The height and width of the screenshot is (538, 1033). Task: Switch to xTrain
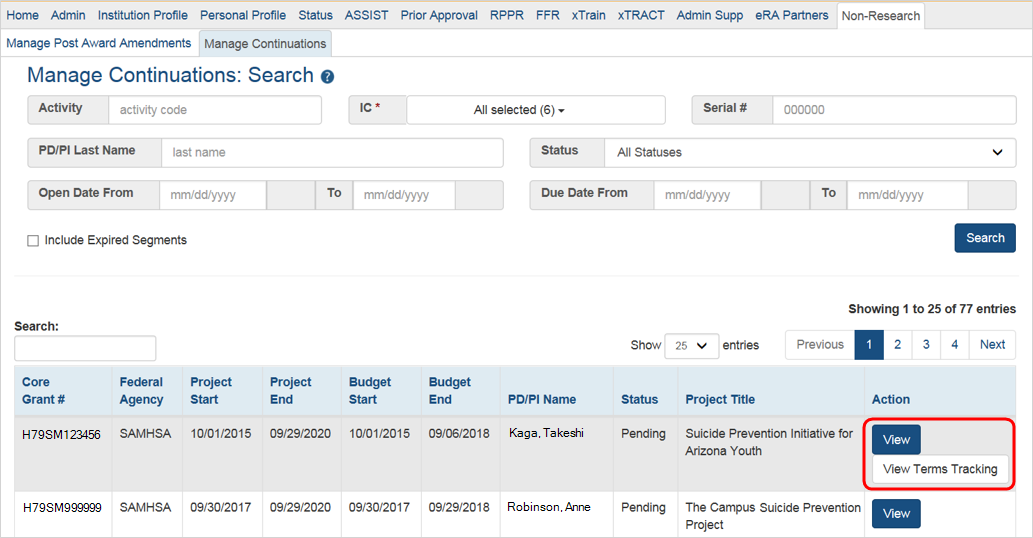[x=588, y=15]
